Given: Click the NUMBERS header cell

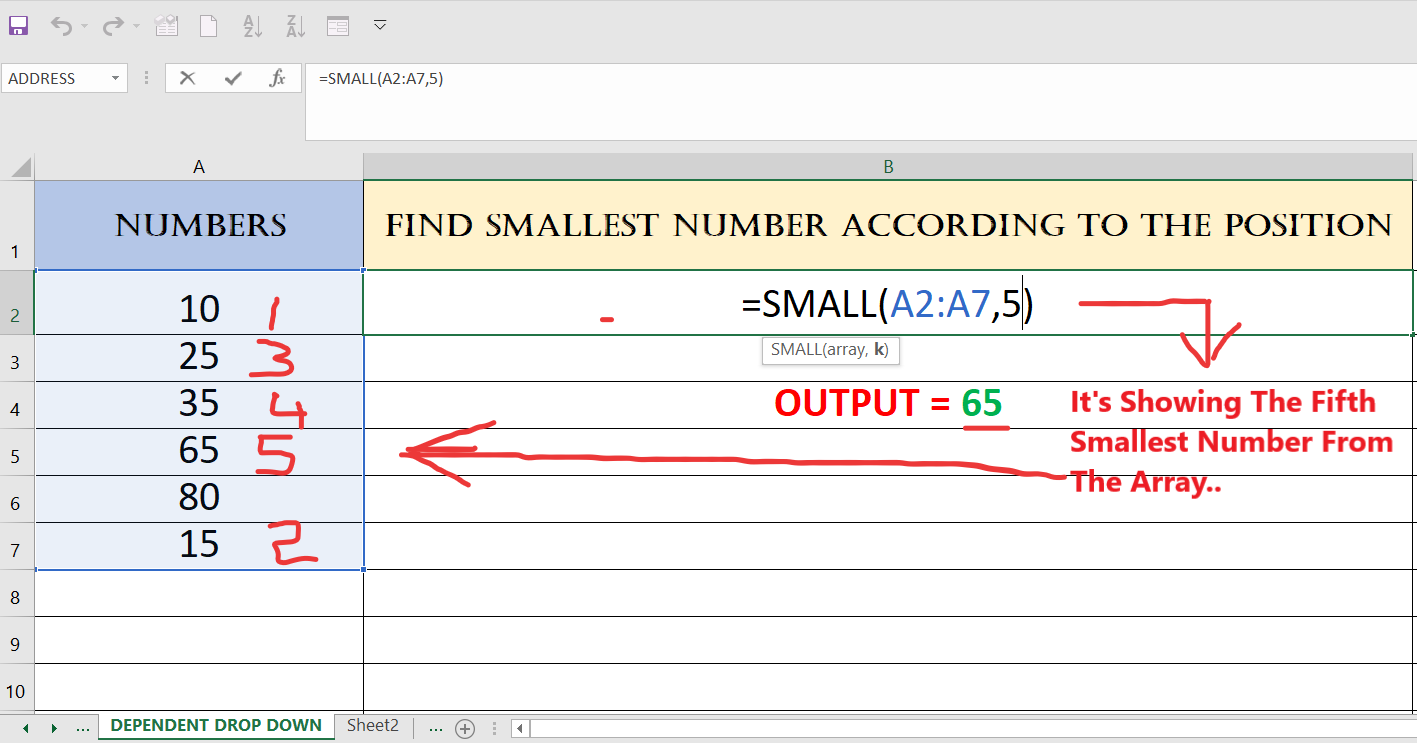Looking at the screenshot, I should 199,225.
